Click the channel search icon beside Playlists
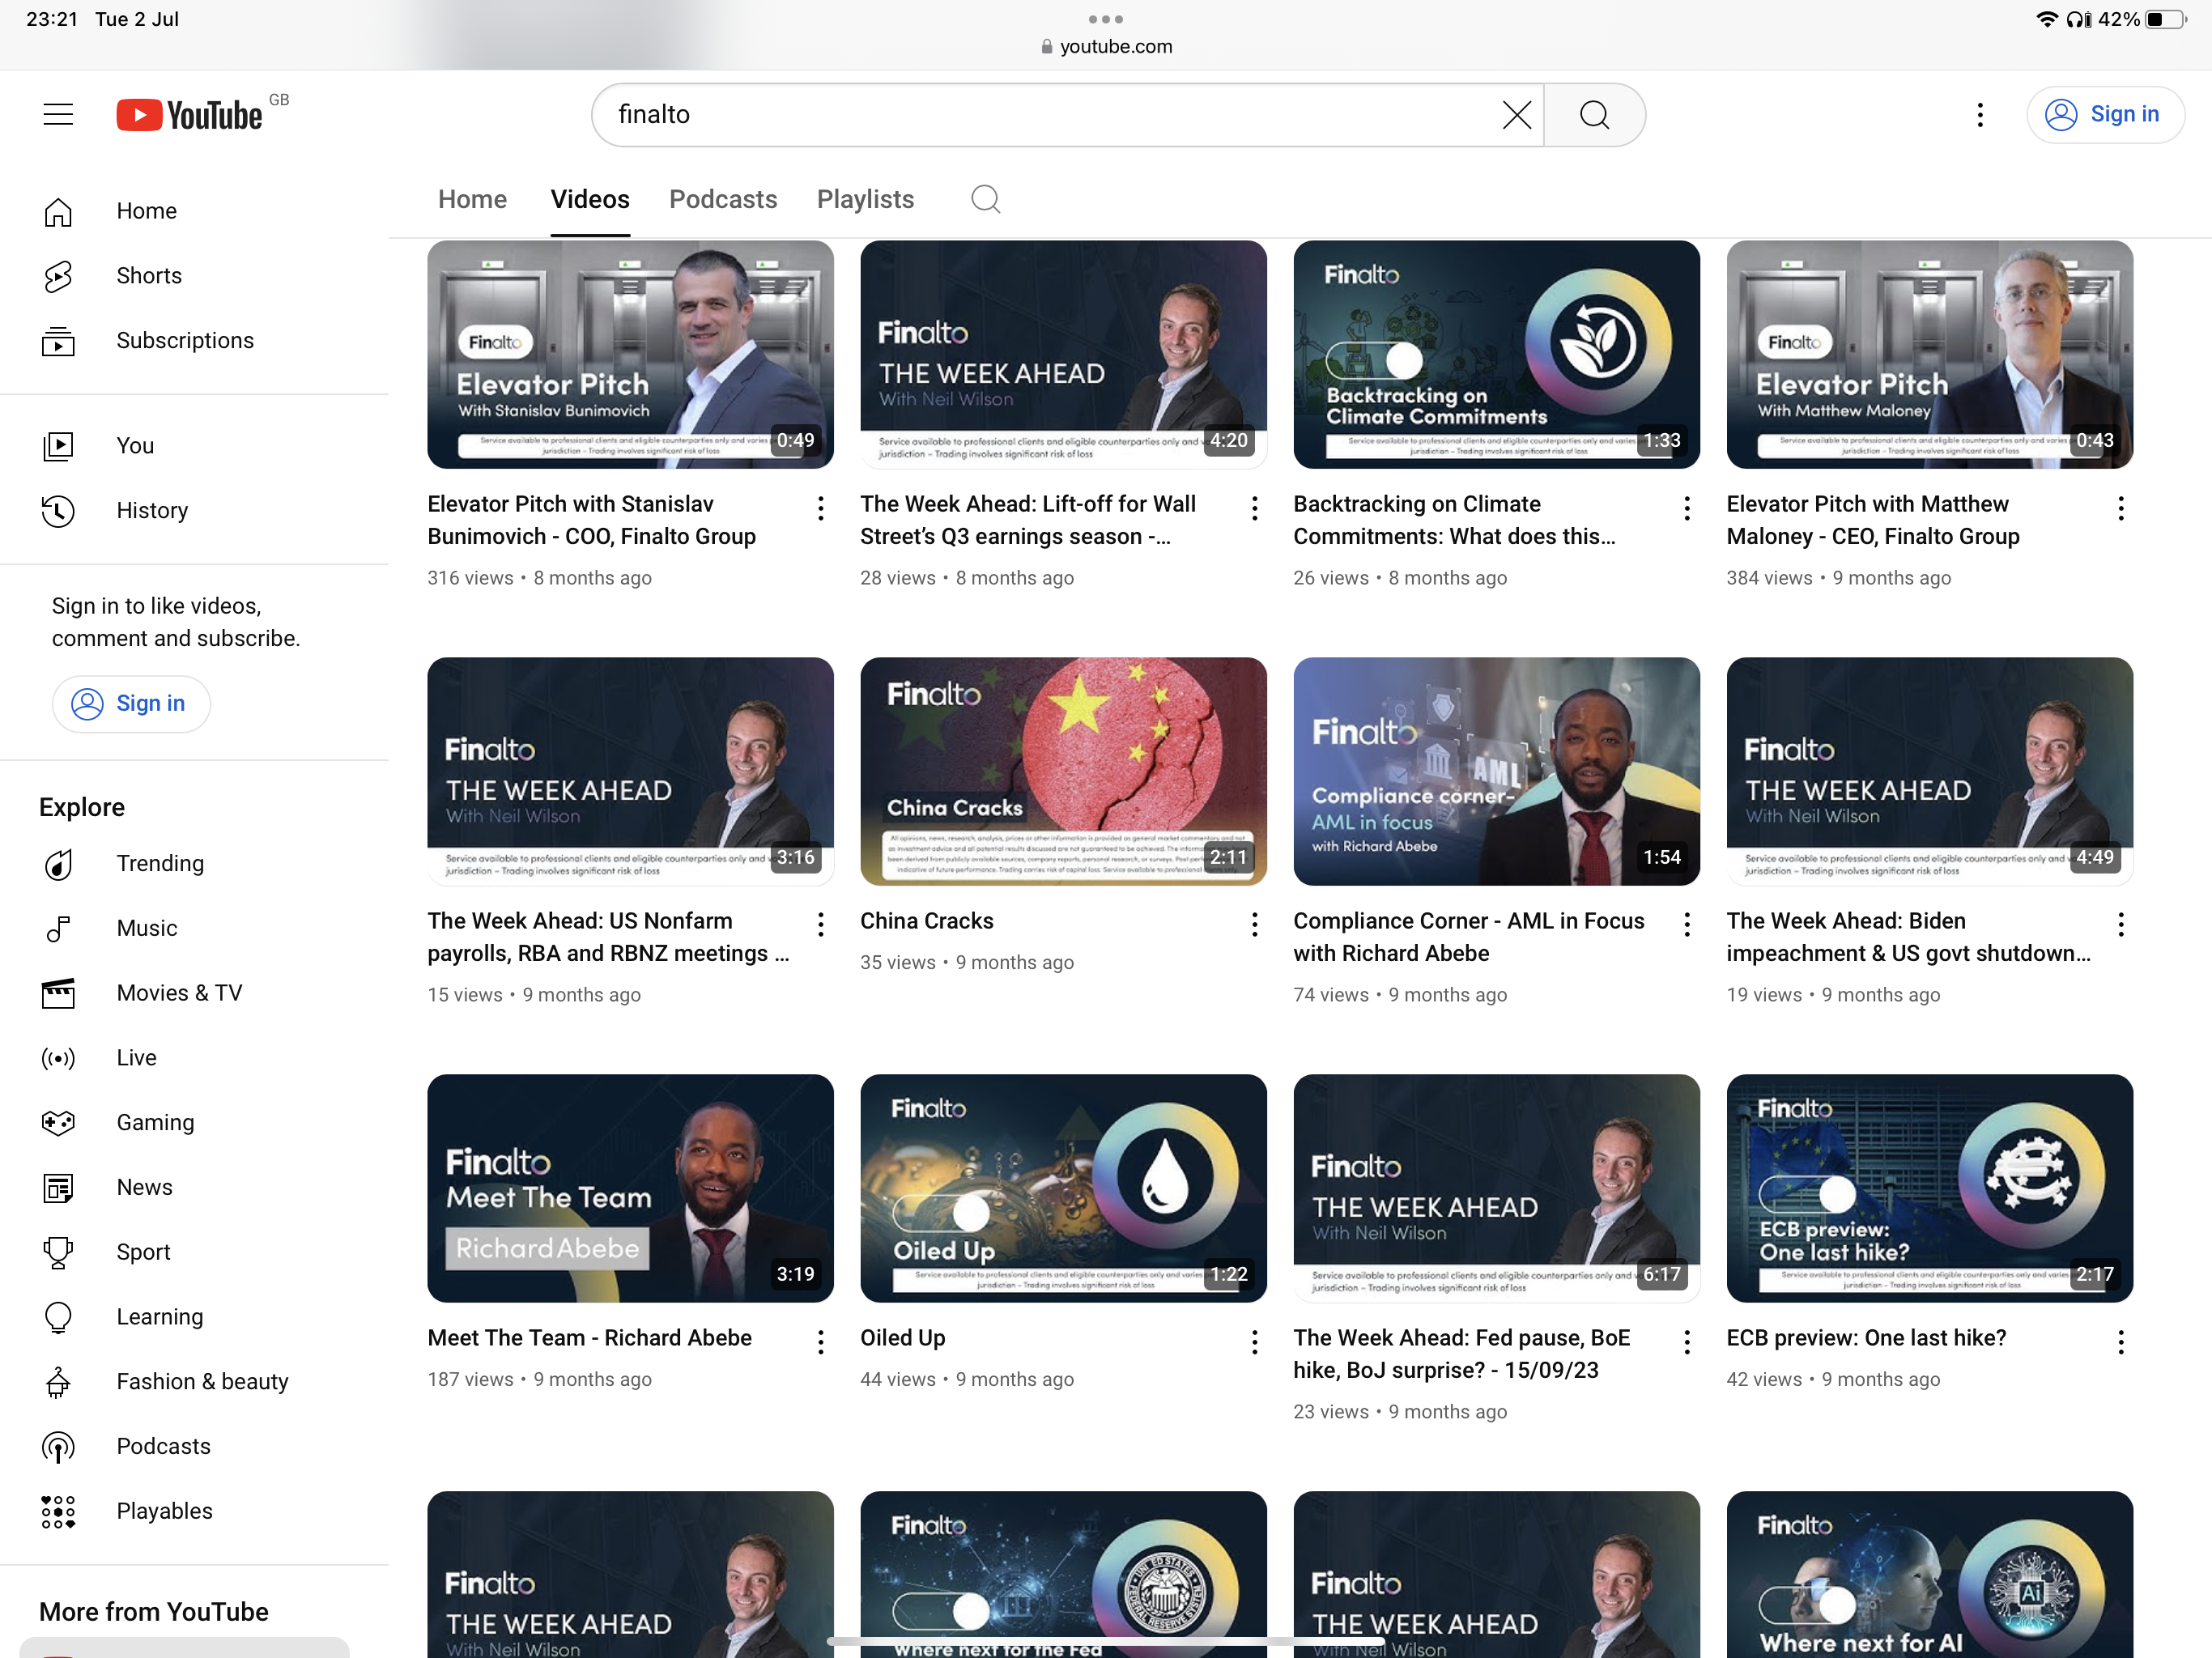This screenshot has width=2212, height=1658. 985,199
